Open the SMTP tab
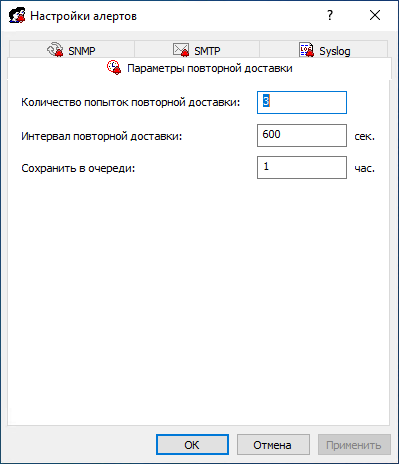The height and width of the screenshot is (464, 399). (197, 50)
